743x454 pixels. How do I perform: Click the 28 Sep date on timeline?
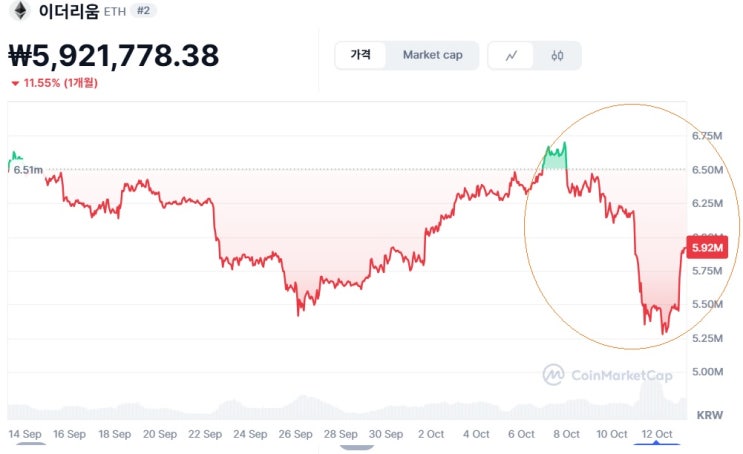tap(340, 434)
